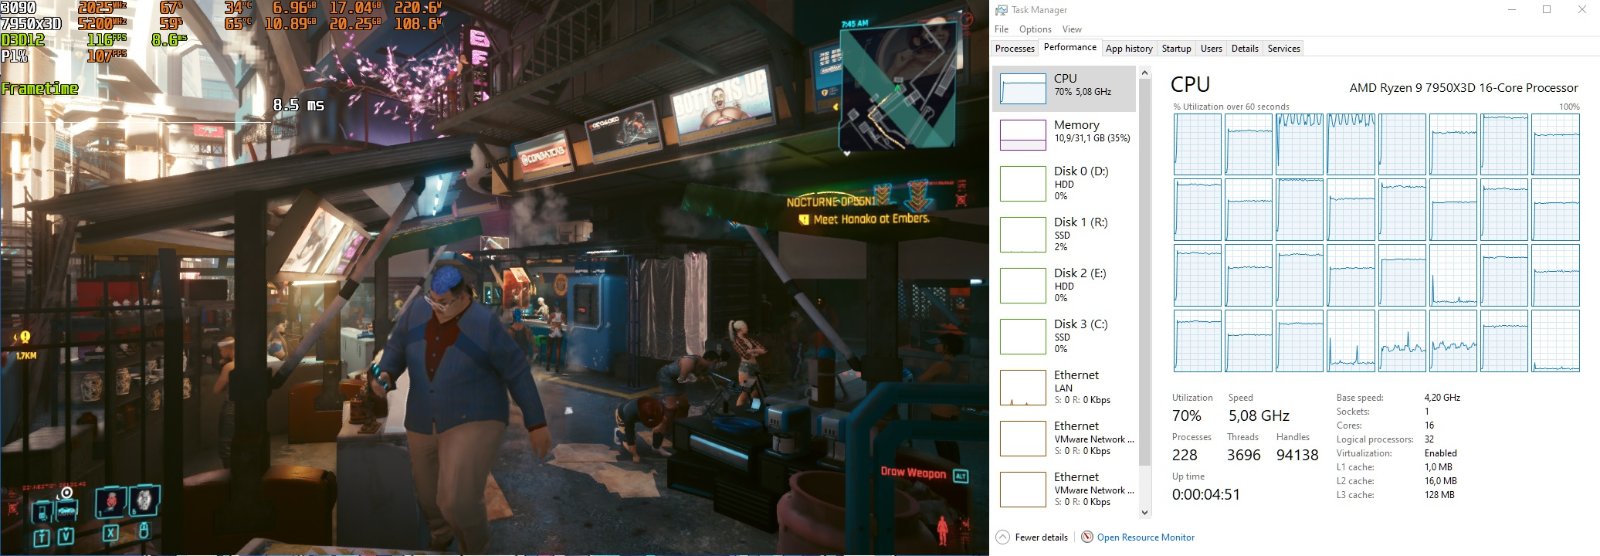Click the AMD Ryzen 9 7950X3D processor name

pyautogui.click(x=1464, y=88)
